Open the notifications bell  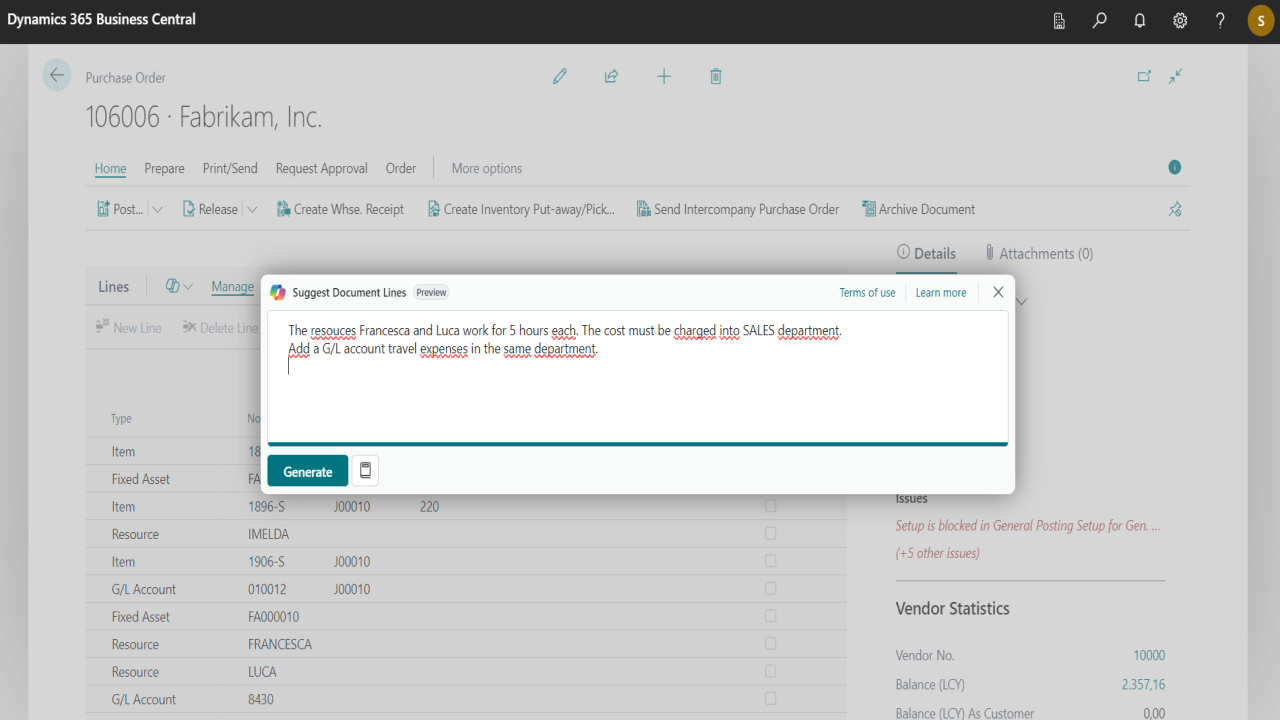pyautogui.click(x=1140, y=20)
